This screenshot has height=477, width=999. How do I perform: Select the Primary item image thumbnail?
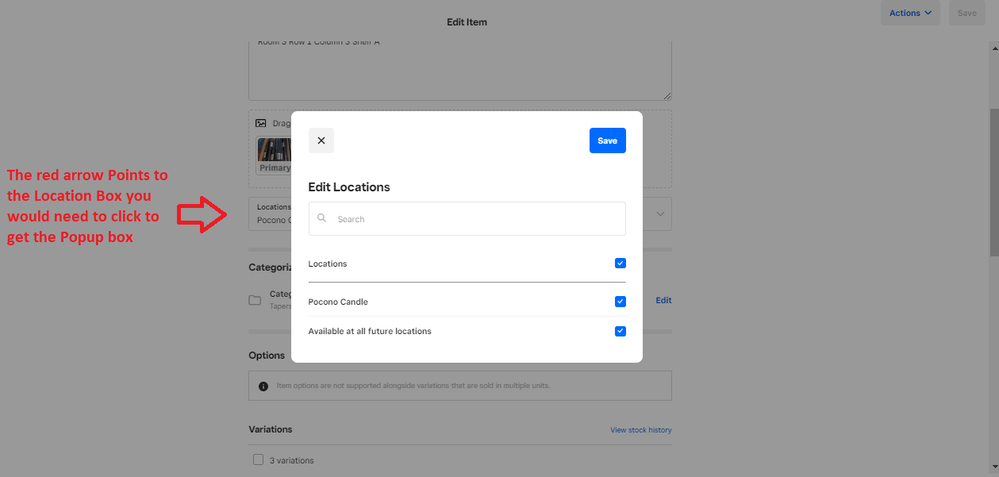(274, 155)
